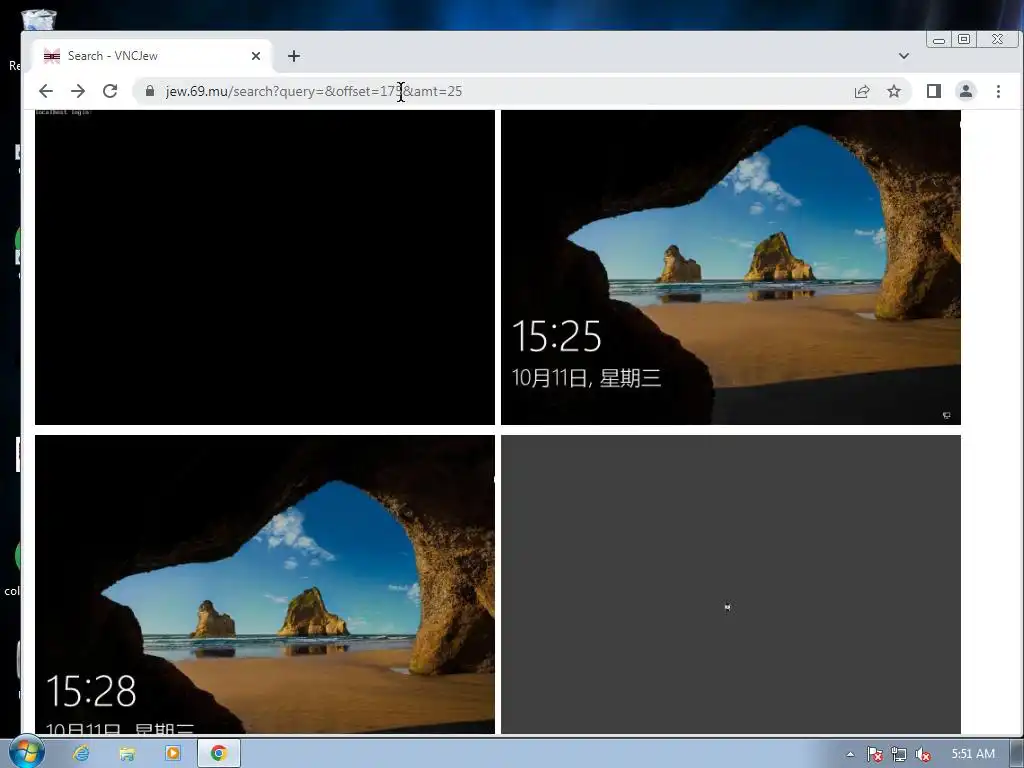The image size is (1024, 768).
Task: Share this page using the share icon
Action: click(x=862, y=91)
